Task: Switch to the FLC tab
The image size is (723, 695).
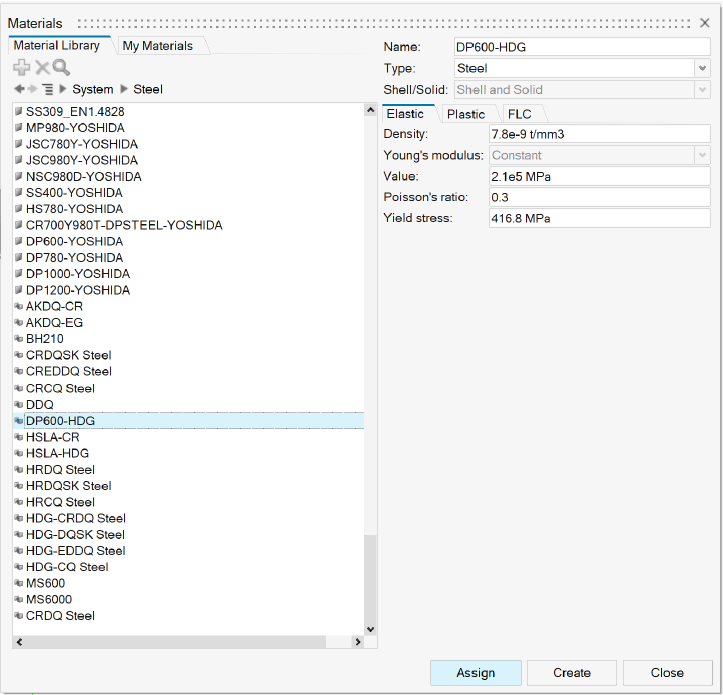Action: click(519, 114)
